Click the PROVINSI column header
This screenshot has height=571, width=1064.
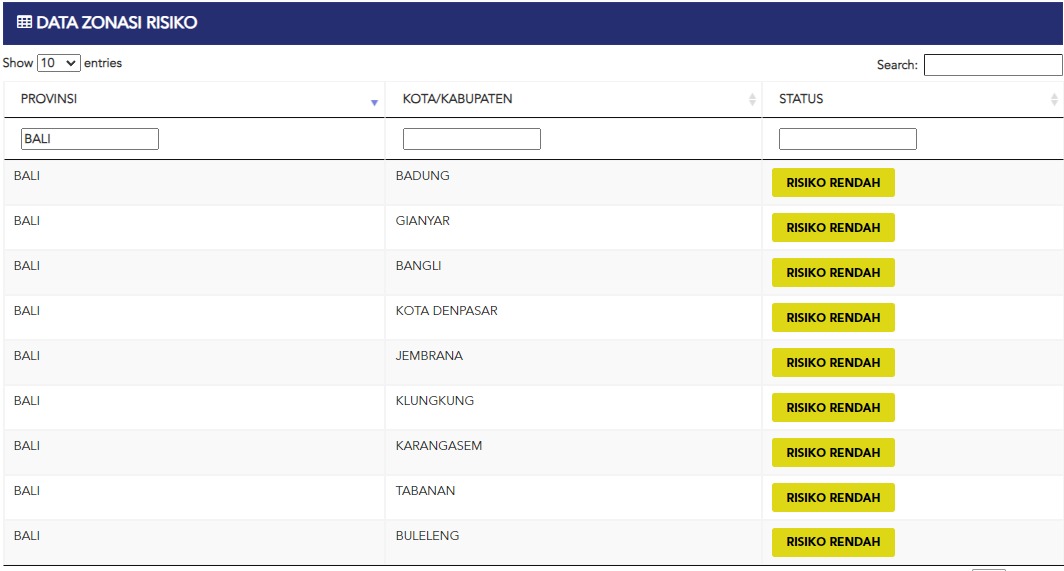point(50,99)
